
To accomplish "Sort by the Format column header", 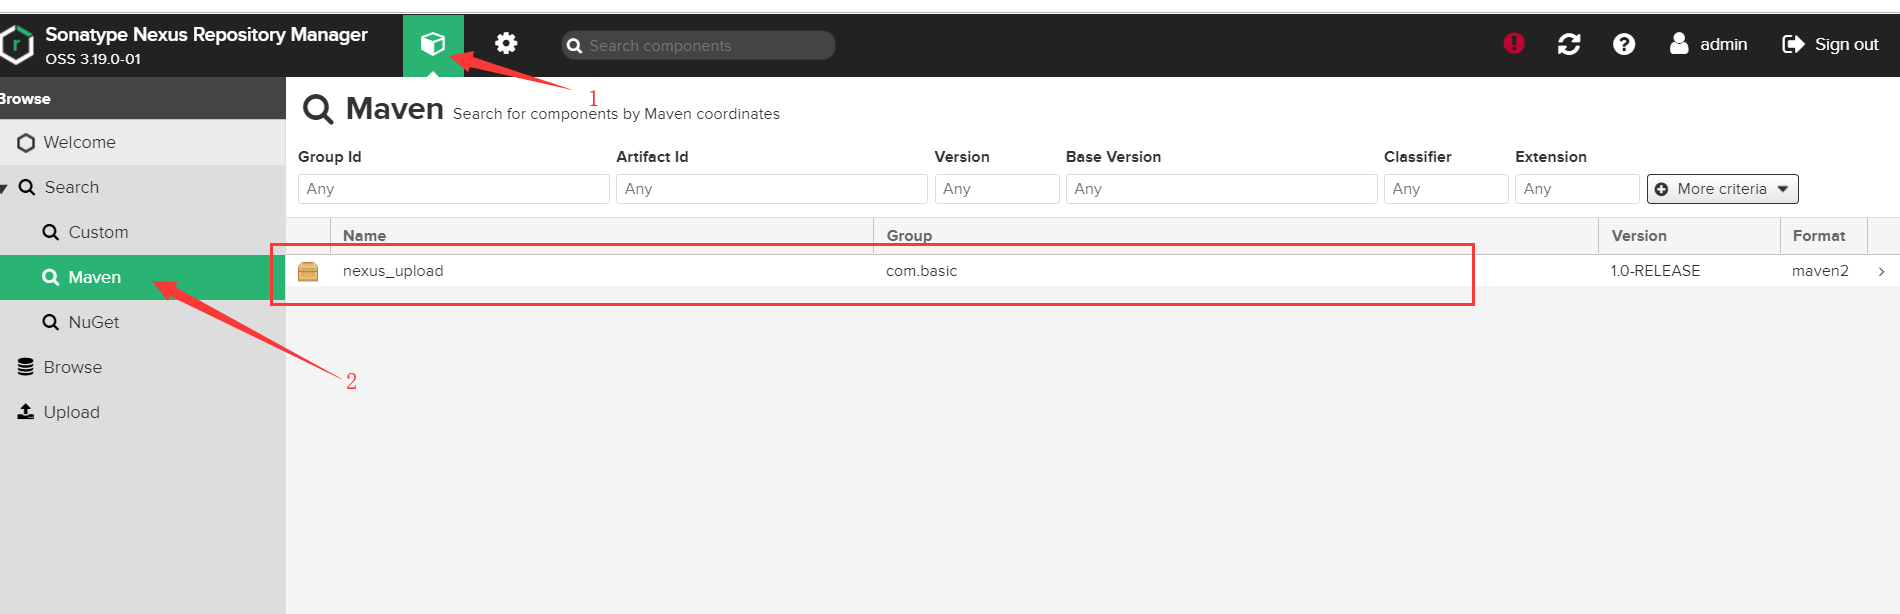I will (x=1824, y=236).
